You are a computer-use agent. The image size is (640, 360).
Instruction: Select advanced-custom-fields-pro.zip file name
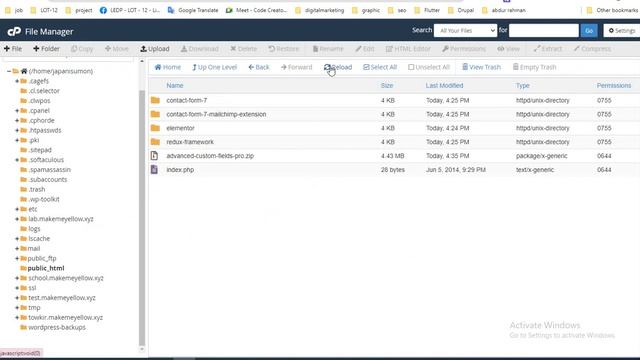(210, 156)
